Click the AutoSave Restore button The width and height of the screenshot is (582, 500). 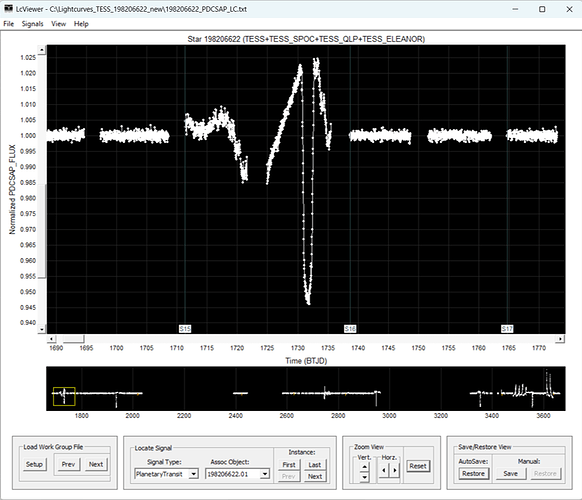coord(473,474)
